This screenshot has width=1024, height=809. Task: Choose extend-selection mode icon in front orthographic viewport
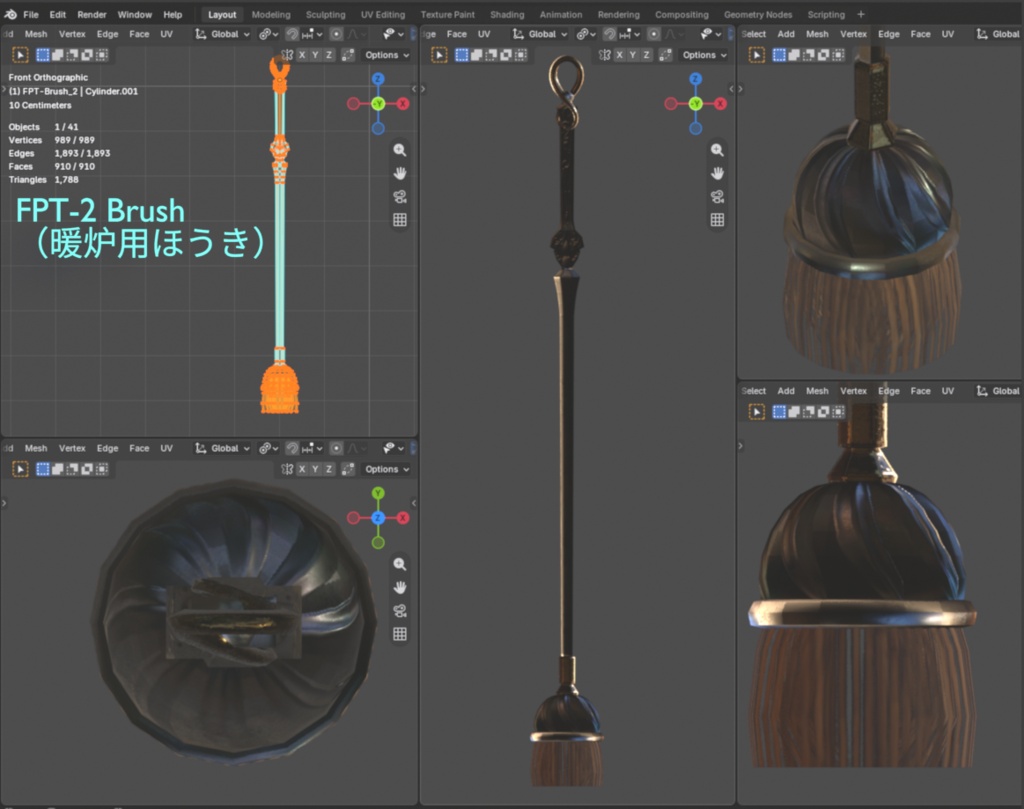57,55
